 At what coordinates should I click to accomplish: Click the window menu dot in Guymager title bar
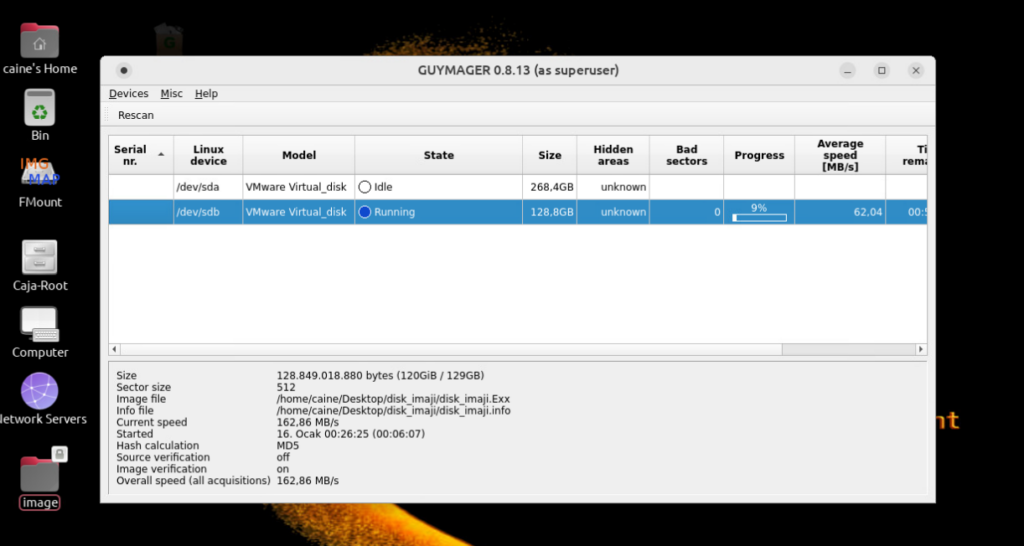pyautogui.click(x=123, y=71)
